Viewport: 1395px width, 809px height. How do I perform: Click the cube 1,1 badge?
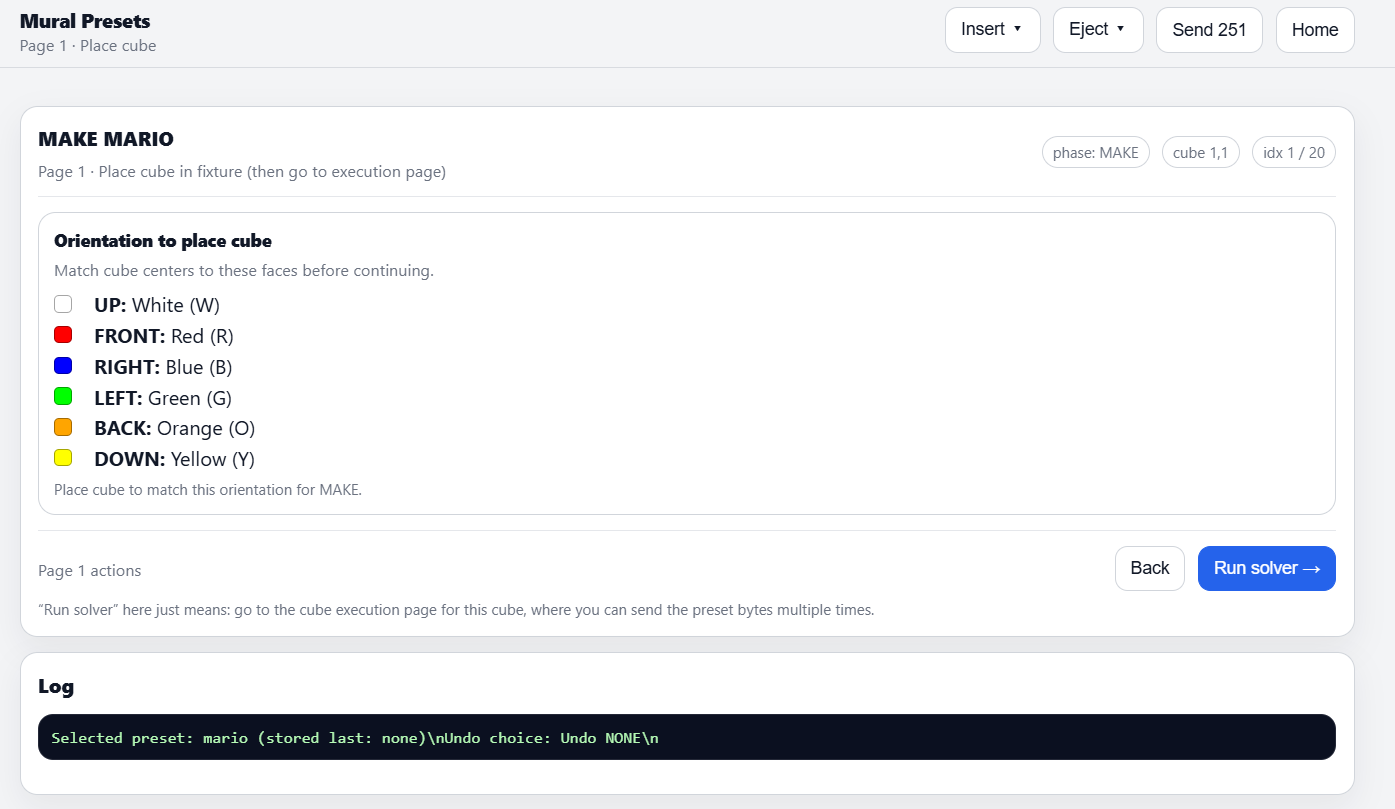click(x=1200, y=153)
